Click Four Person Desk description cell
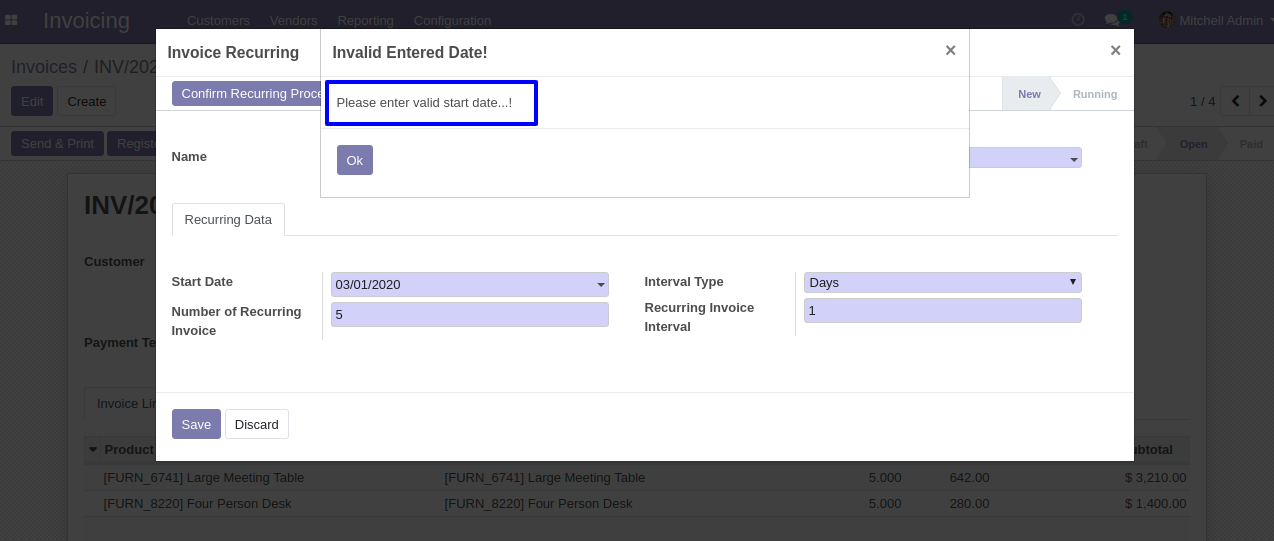Screen dimensions: 1274x541 pyautogui.click(x=539, y=503)
